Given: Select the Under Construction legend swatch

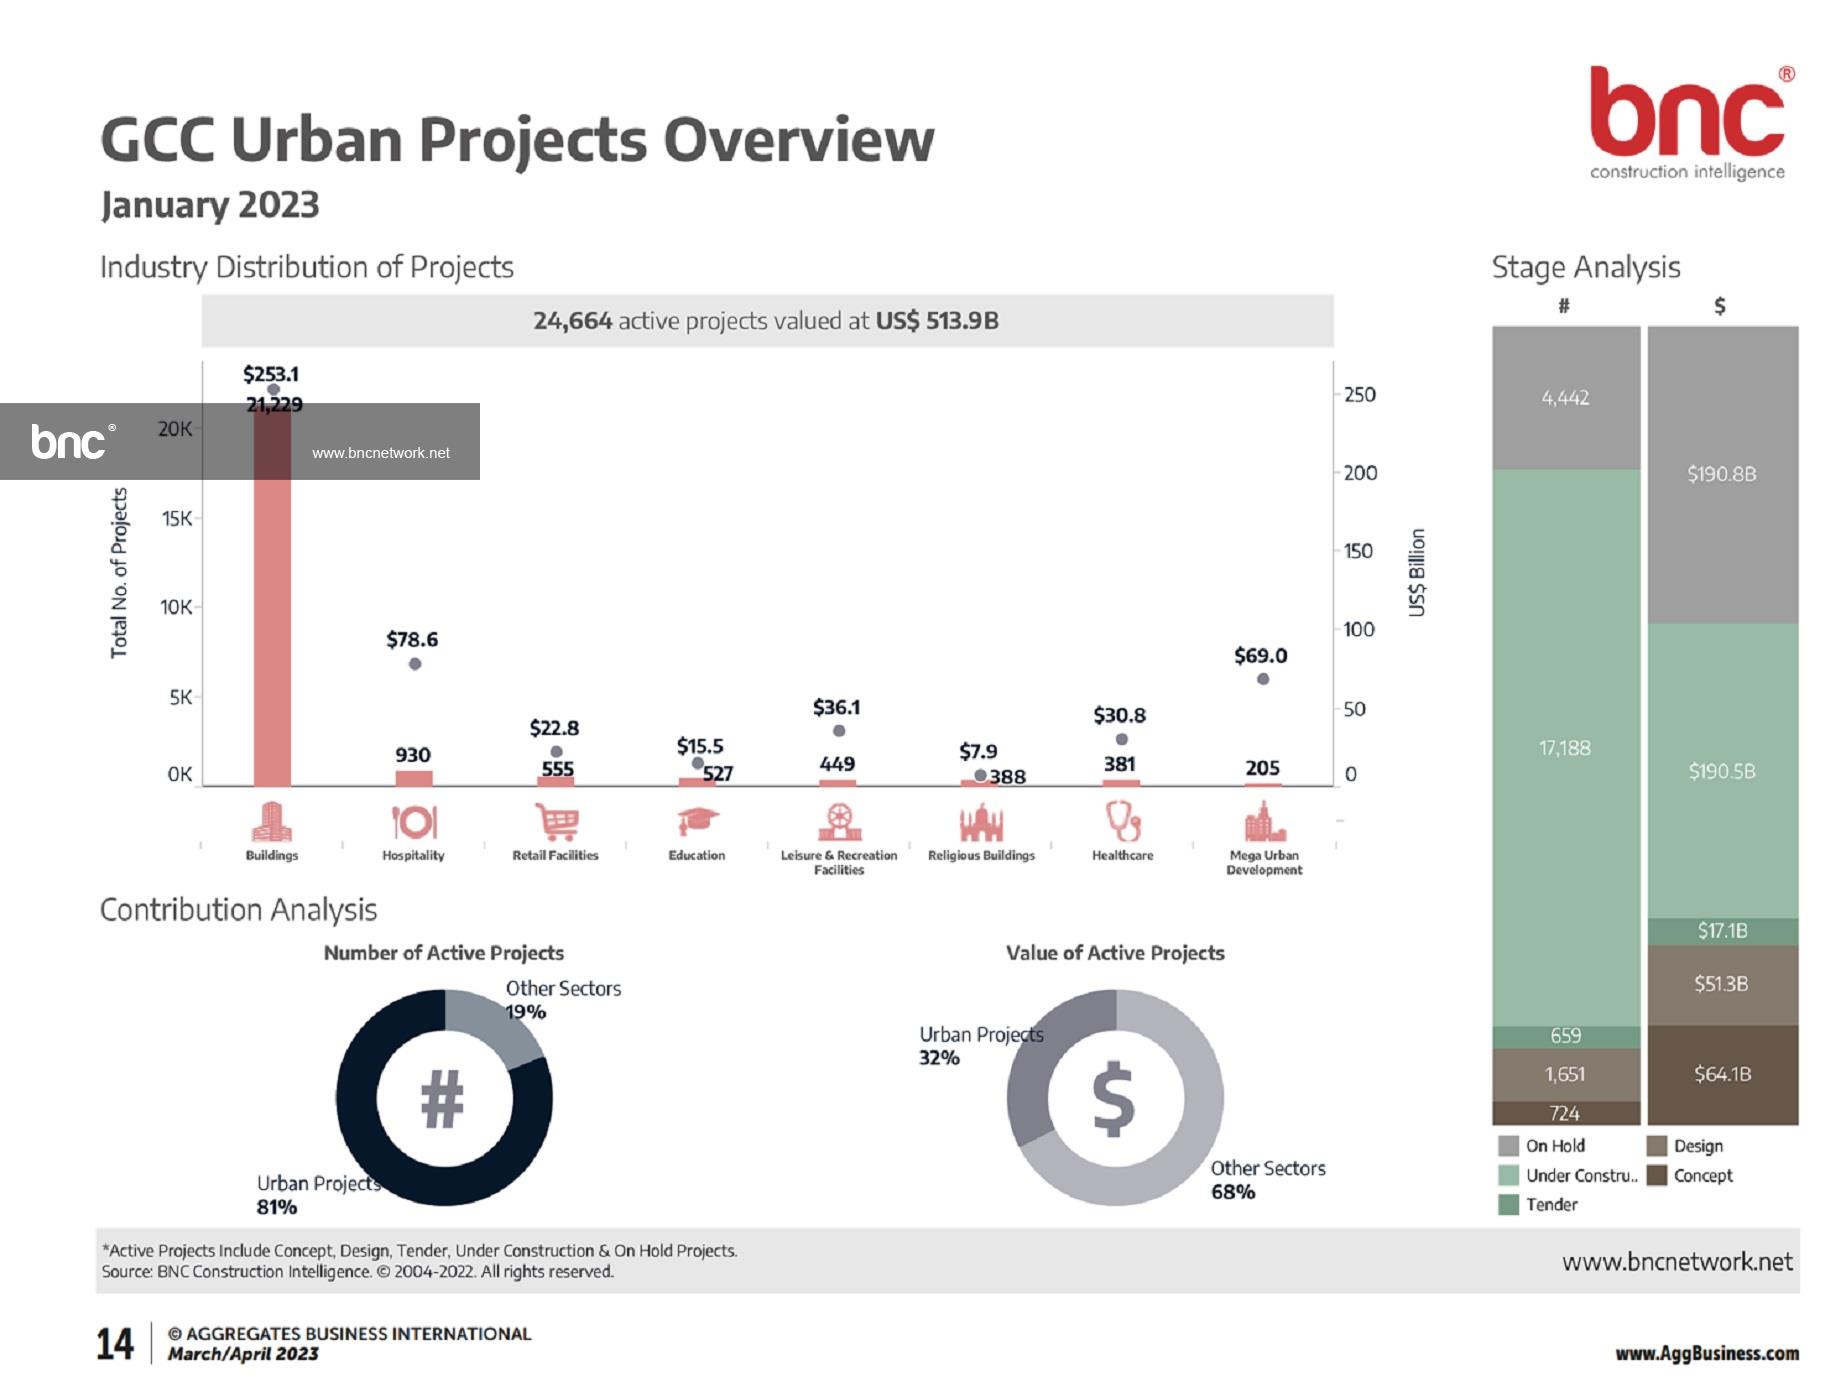Looking at the screenshot, I should (1508, 1176).
